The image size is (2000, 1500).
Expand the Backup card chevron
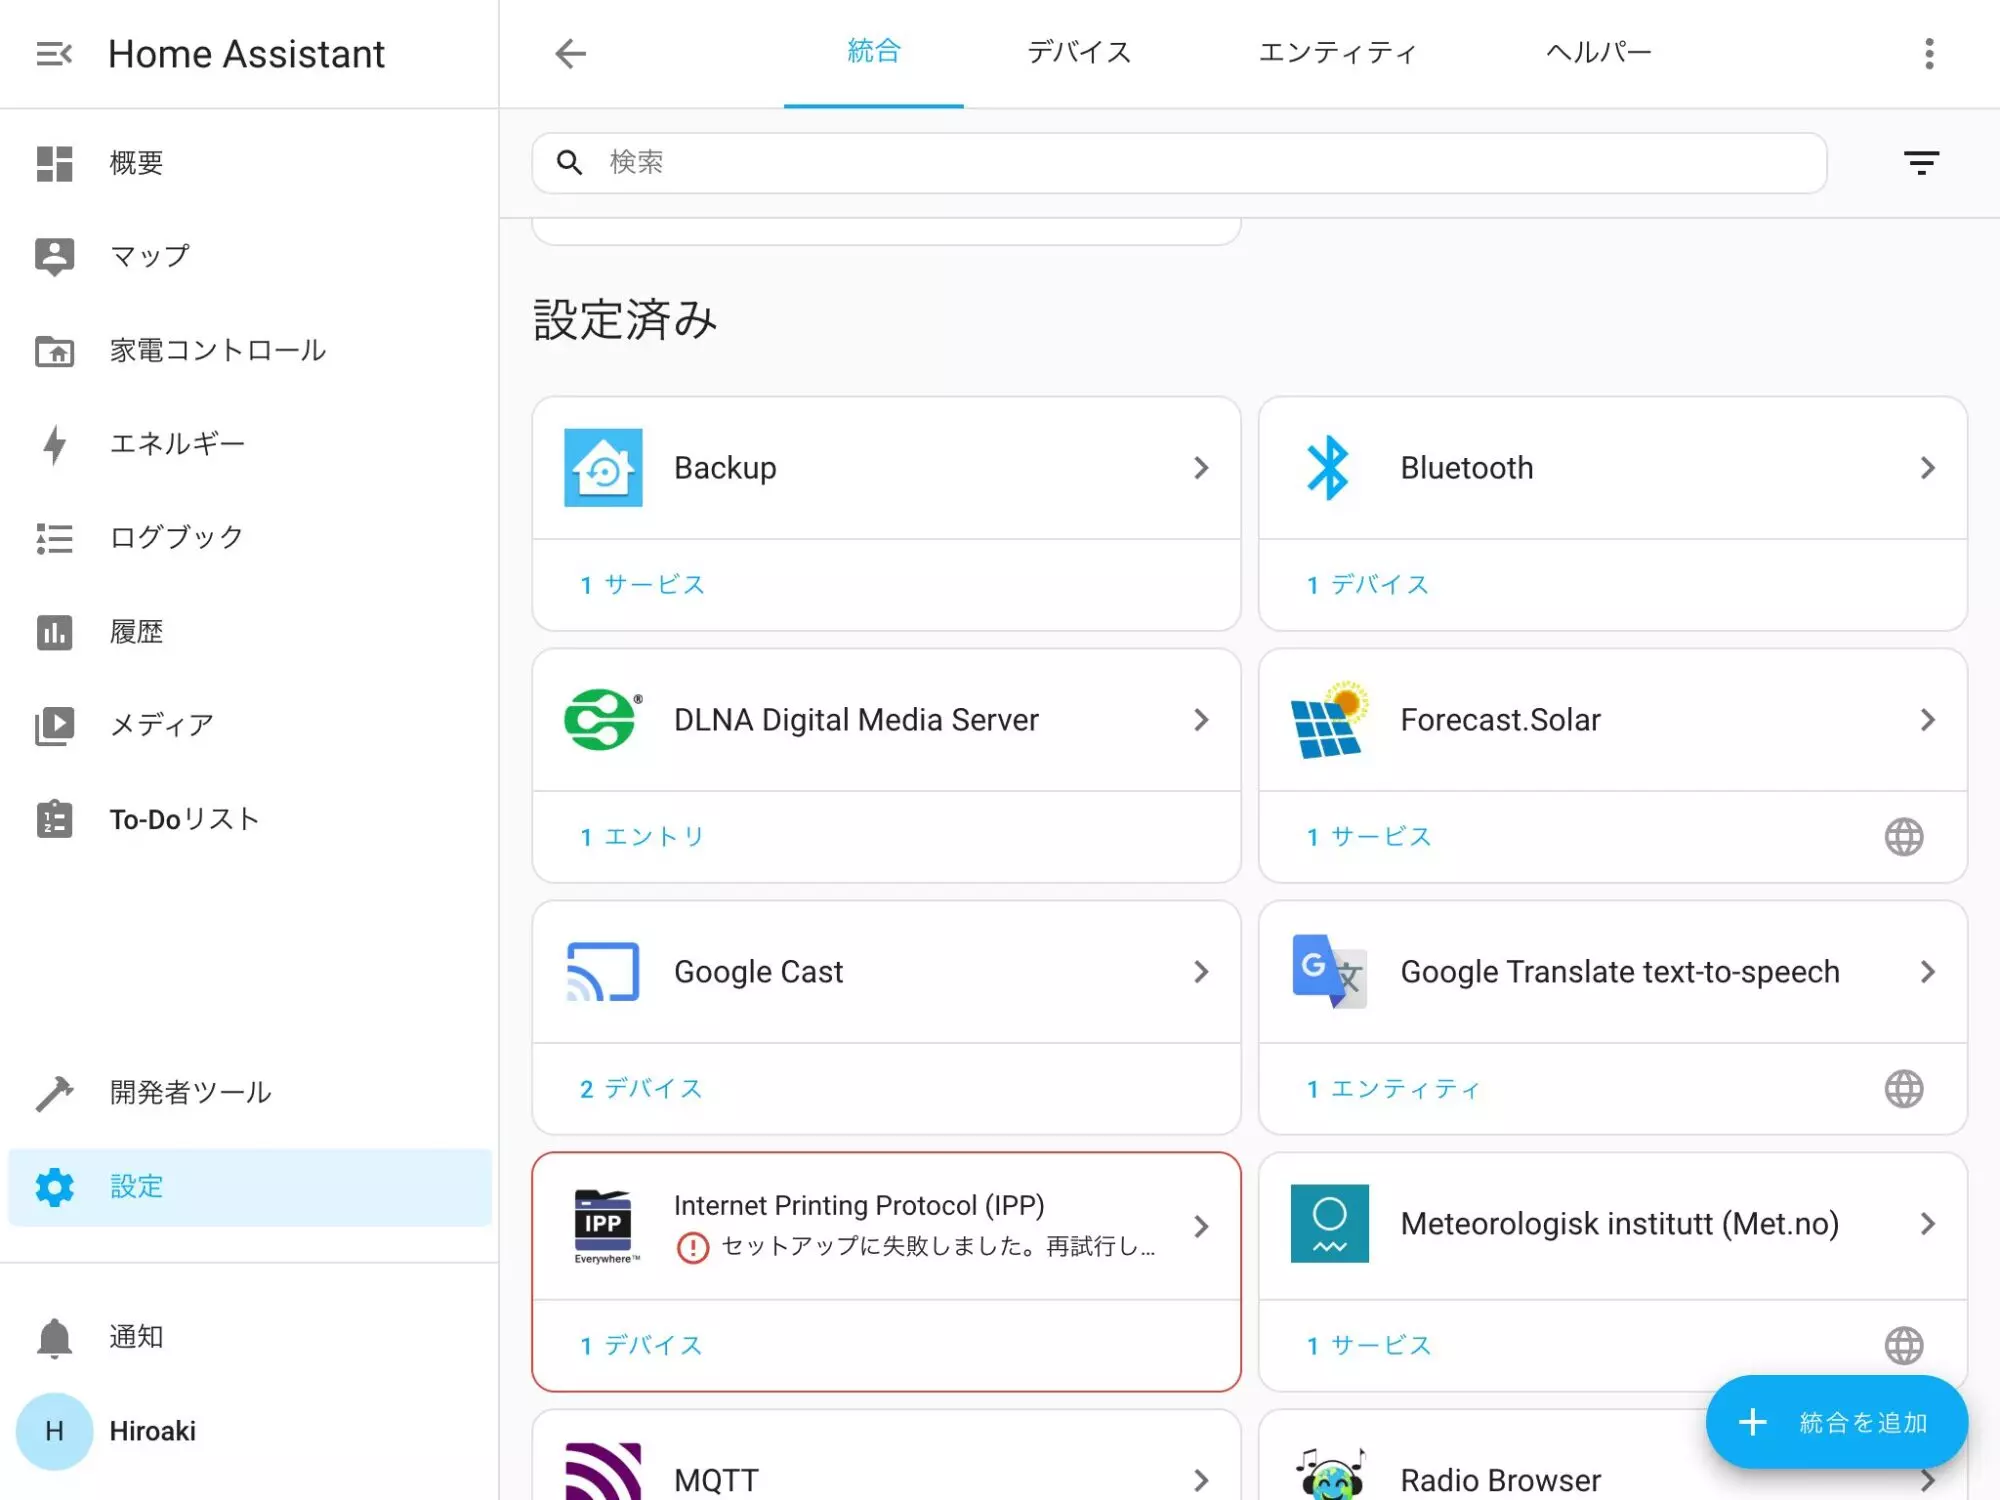click(x=1201, y=468)
